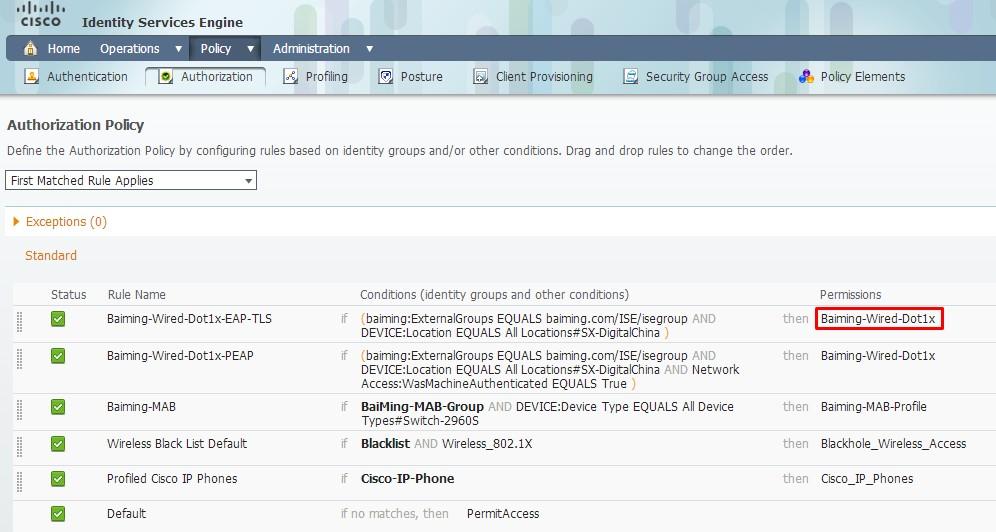Click the Status column header

(x=69, y=295)
